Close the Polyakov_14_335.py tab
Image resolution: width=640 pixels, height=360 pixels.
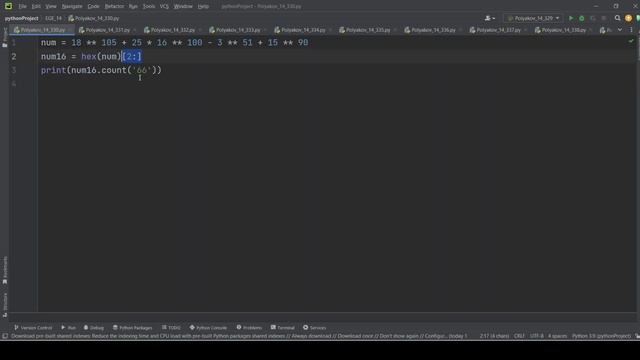click(395, 30)
